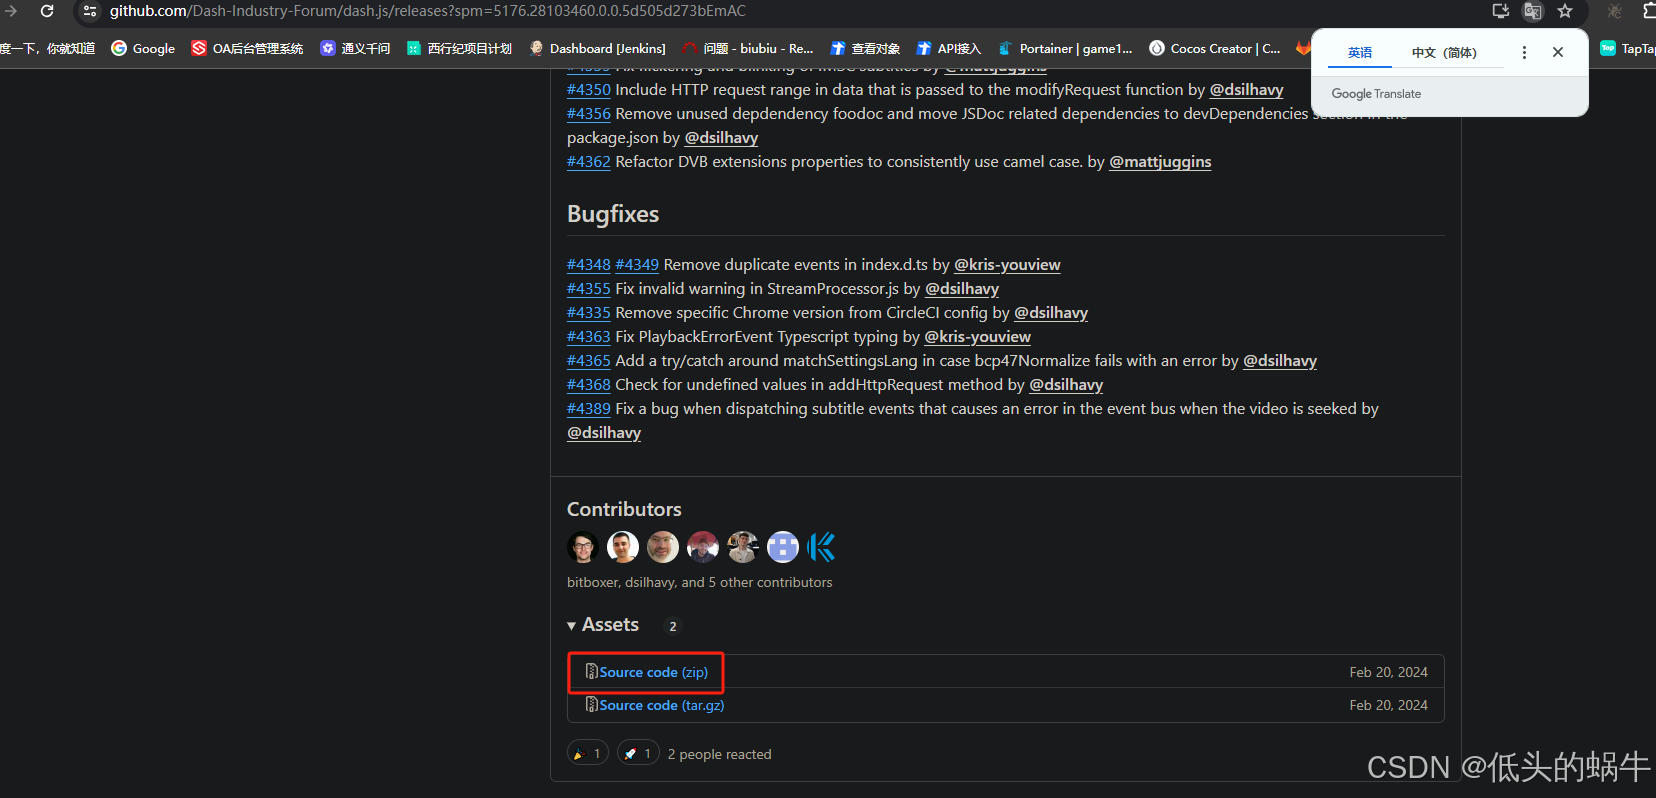This screenshot has height=798, width=1656.
Task: Open pull request #4362 link
Action: [x=588, y=162]
